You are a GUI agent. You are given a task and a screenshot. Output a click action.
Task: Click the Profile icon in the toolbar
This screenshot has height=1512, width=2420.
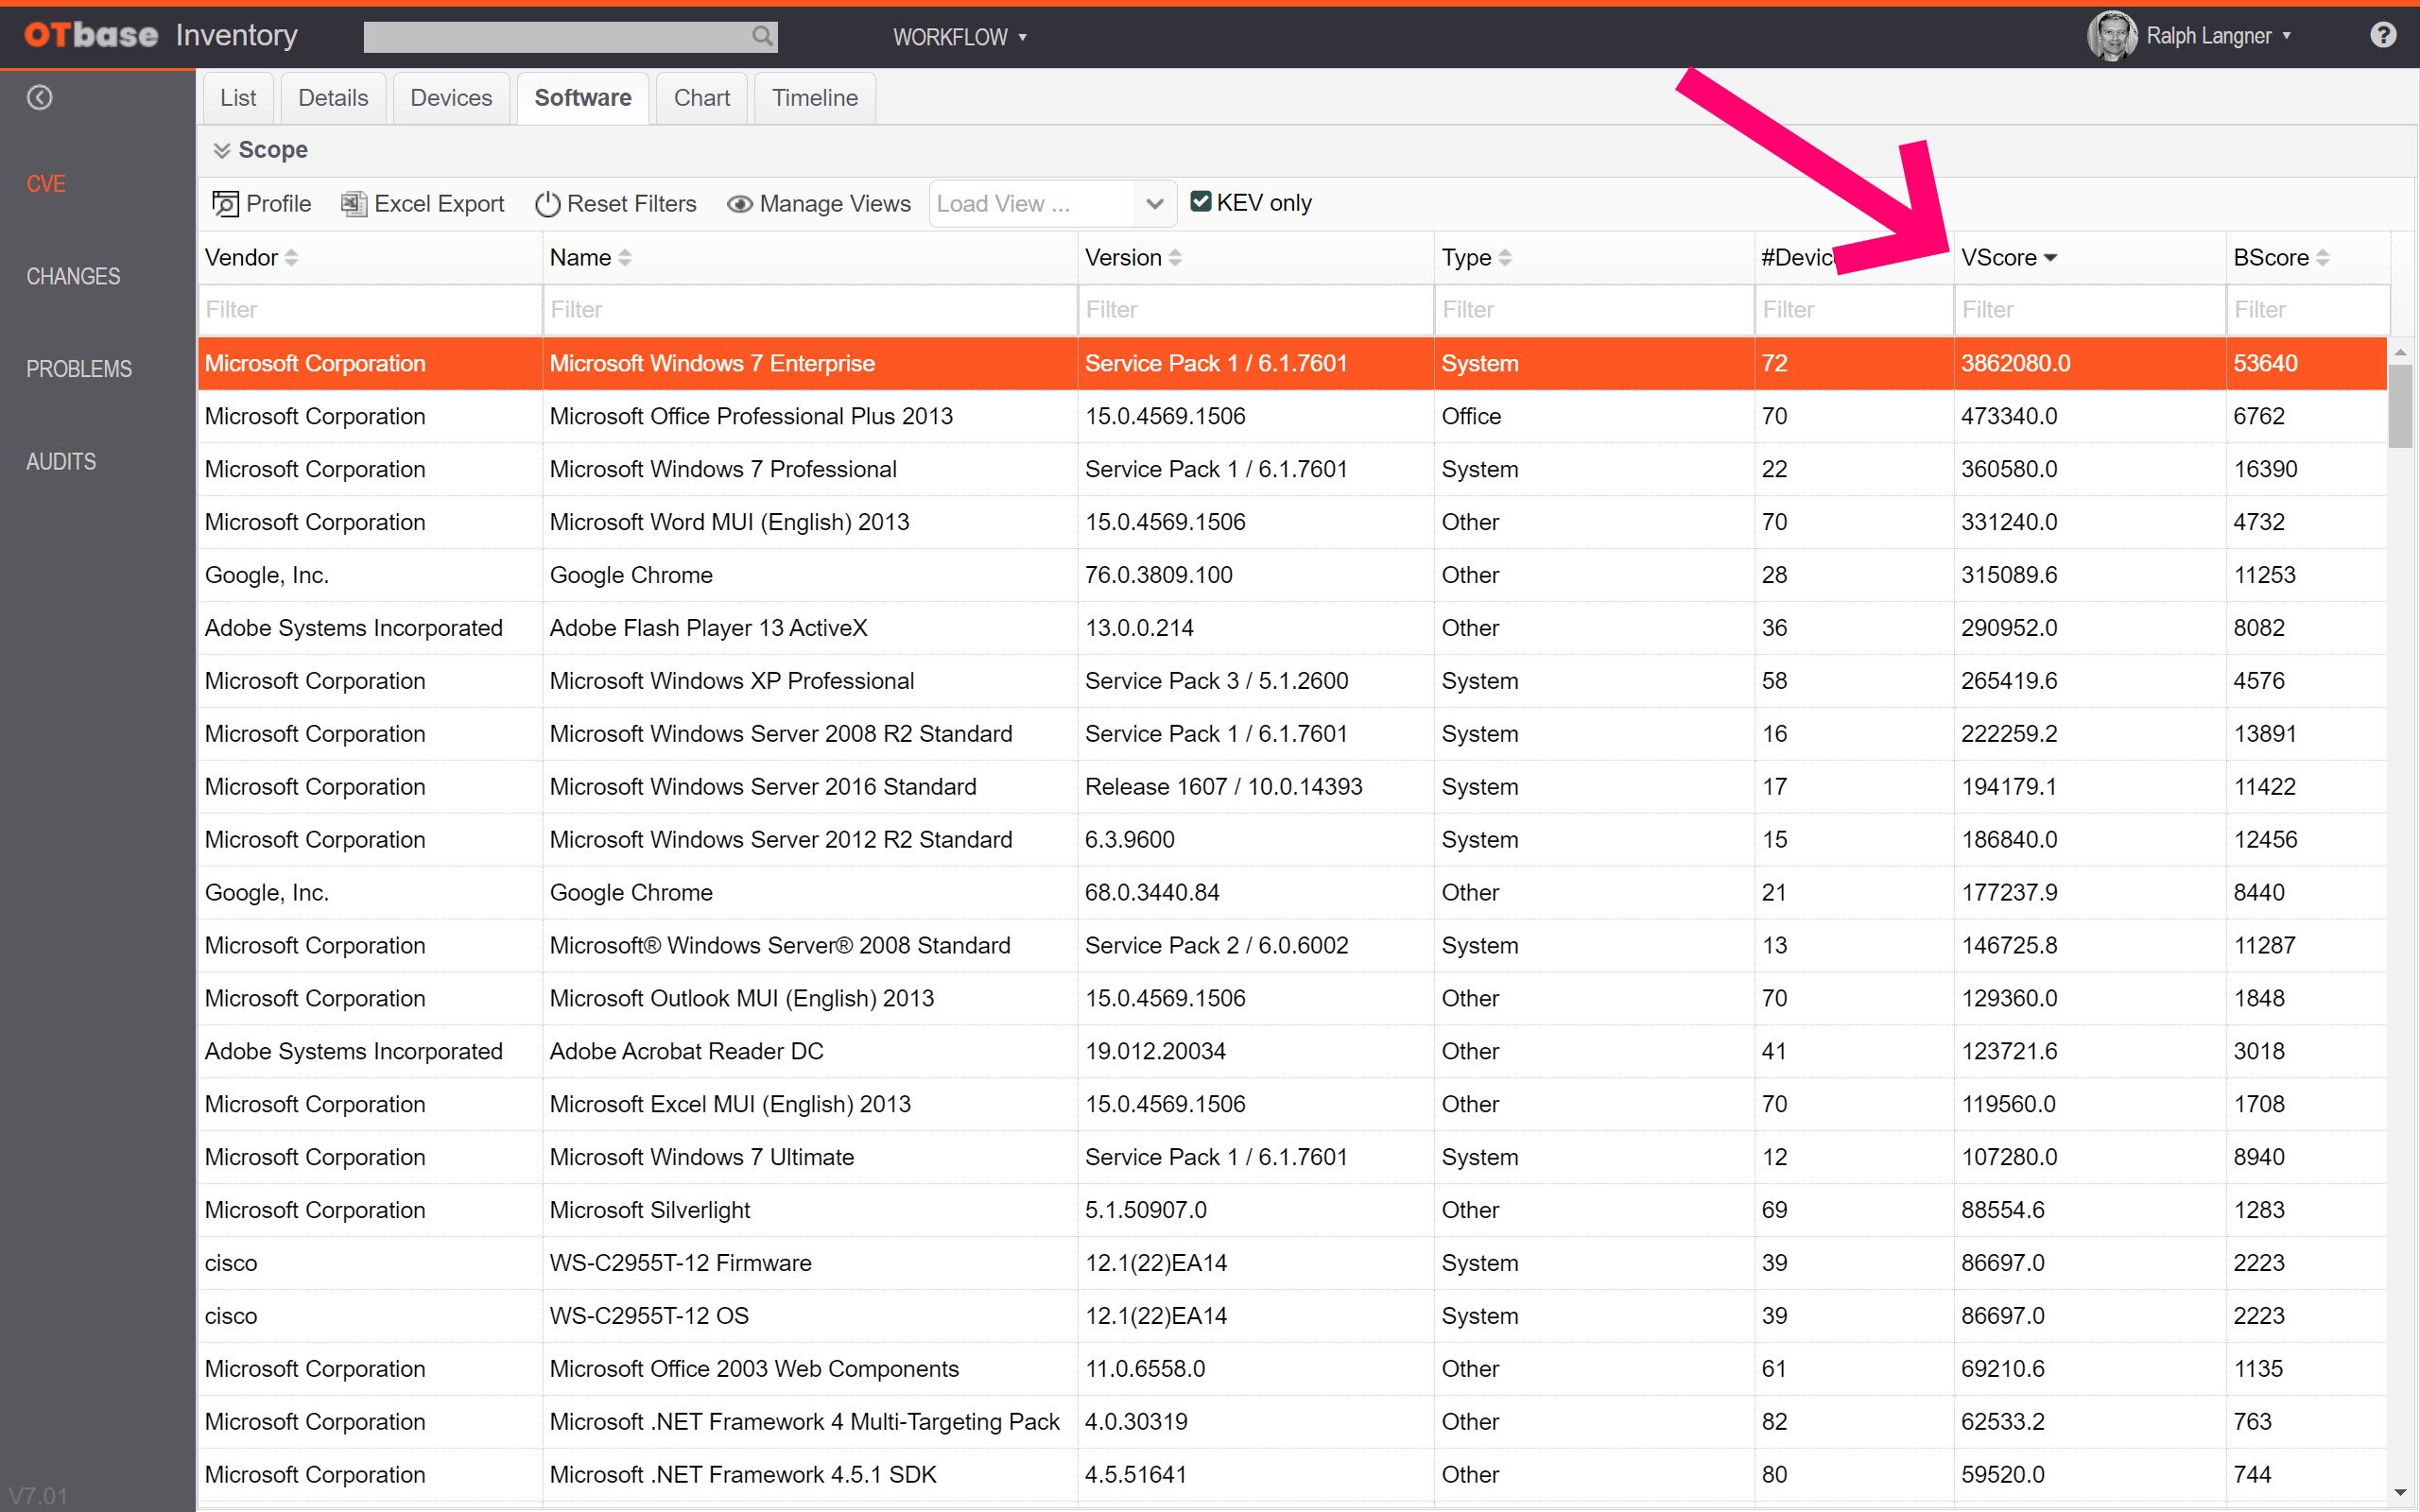(225, 204)
